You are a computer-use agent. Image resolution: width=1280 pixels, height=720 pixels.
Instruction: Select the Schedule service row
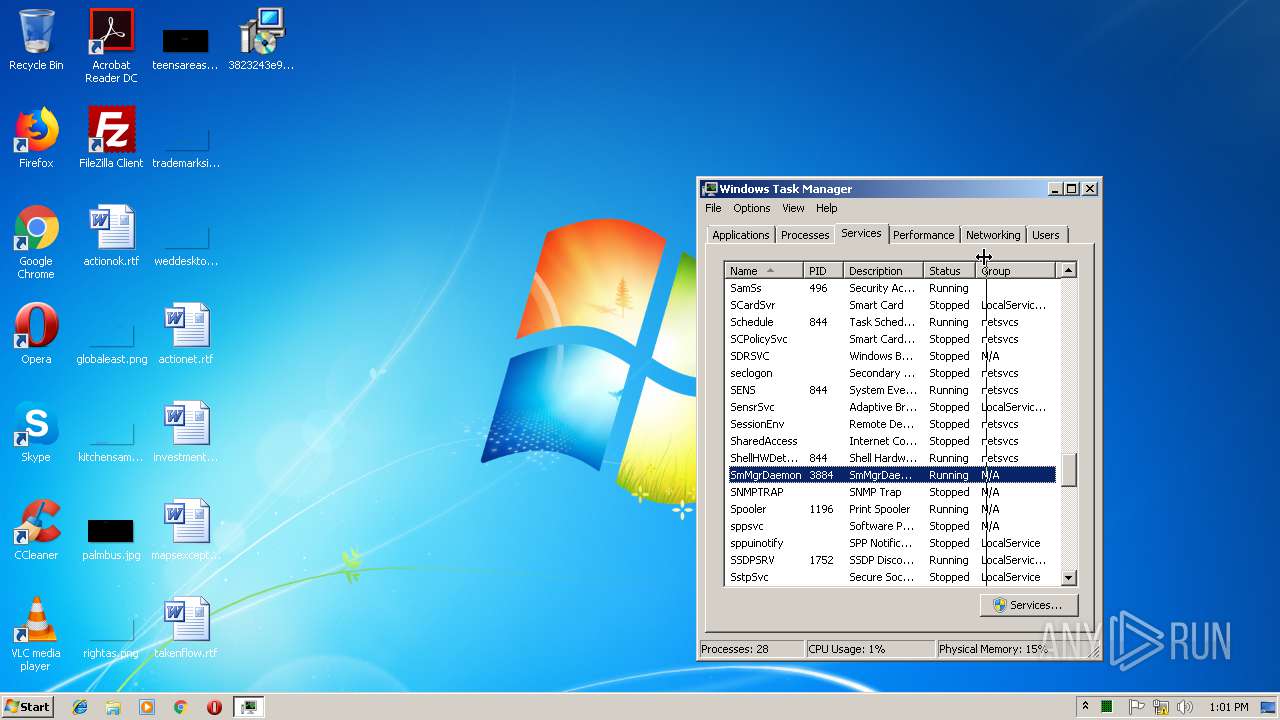891,322
